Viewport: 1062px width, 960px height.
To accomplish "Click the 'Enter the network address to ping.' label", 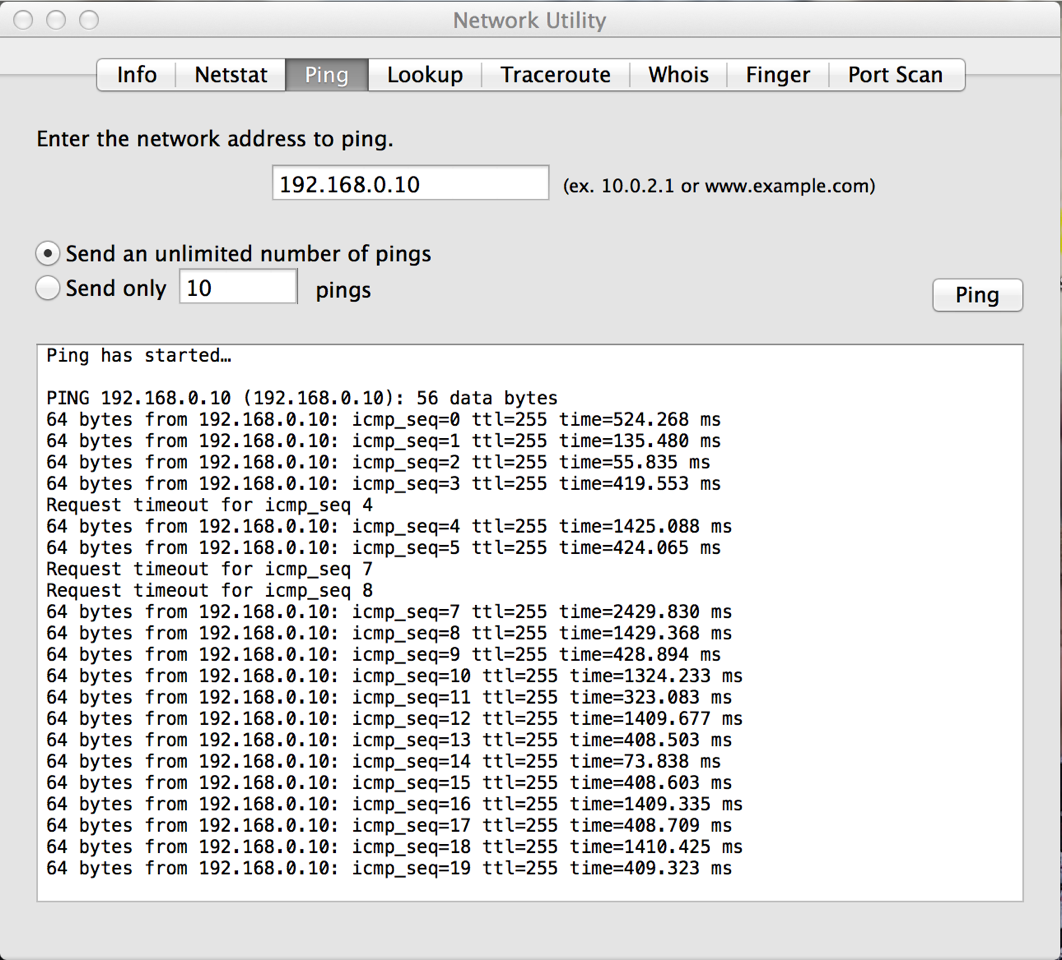I will [x=215, y=139].
